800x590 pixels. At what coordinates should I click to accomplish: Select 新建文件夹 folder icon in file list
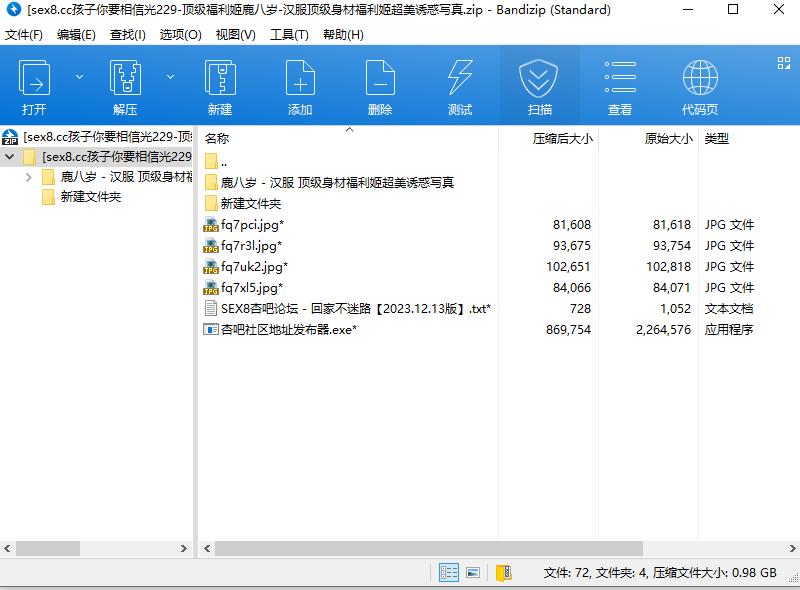(x=211, y=203)
